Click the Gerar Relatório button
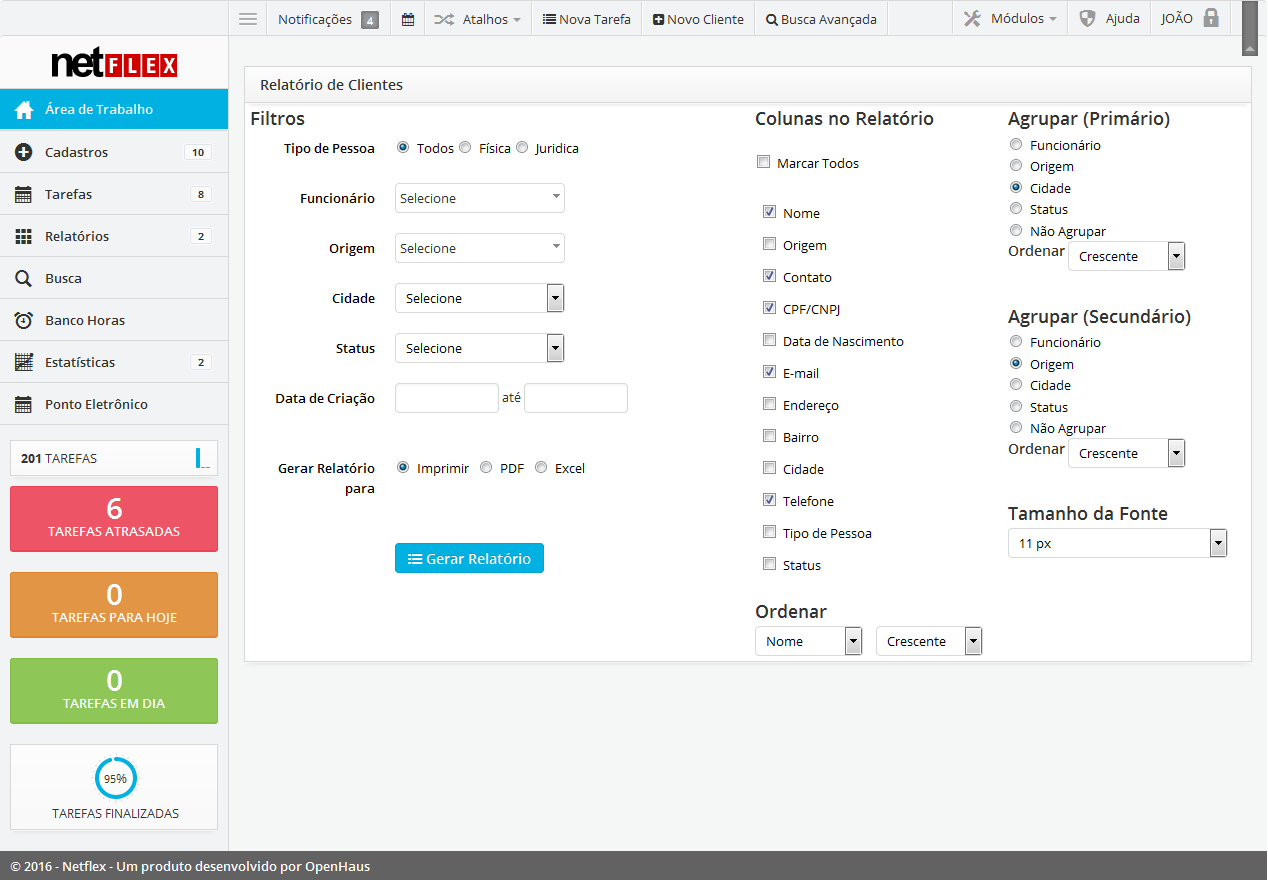 [469, 559]
